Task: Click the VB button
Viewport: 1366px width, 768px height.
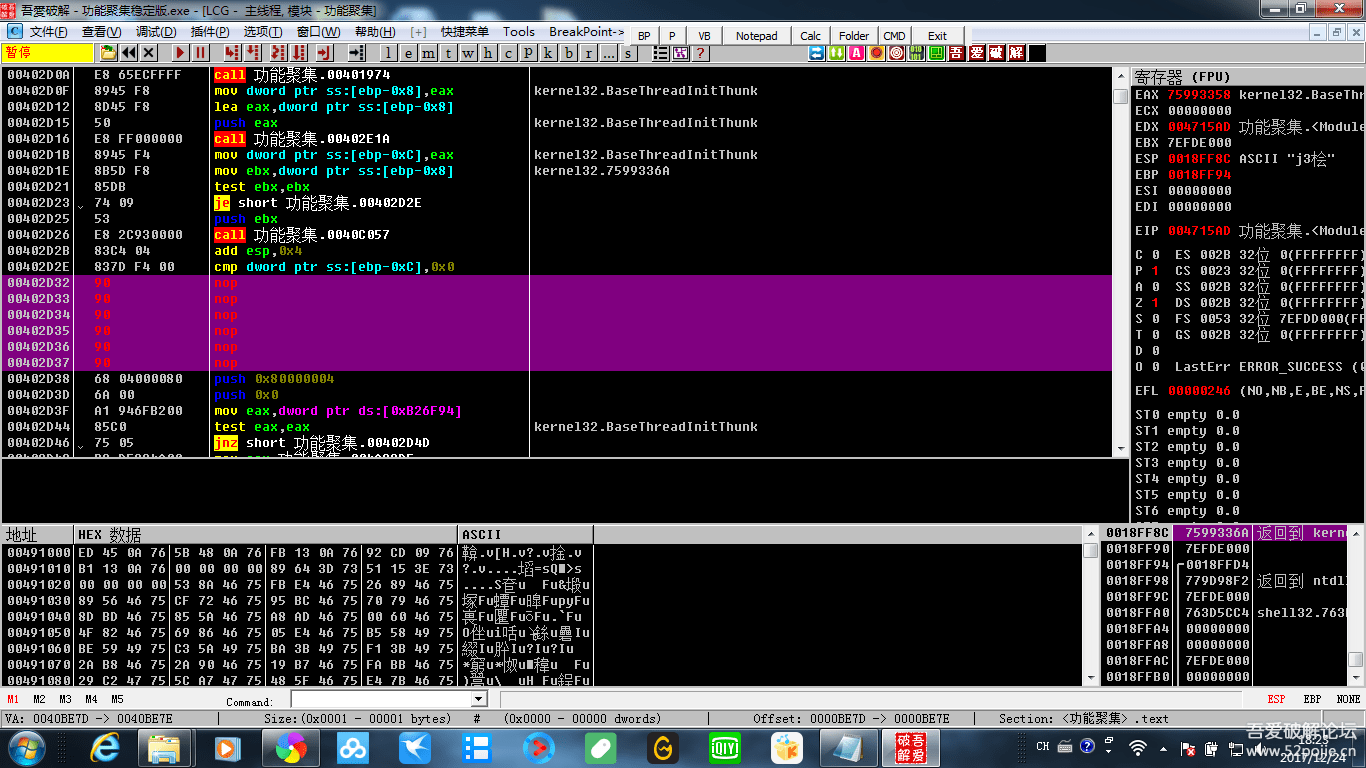Action: (x=704, y=36)
